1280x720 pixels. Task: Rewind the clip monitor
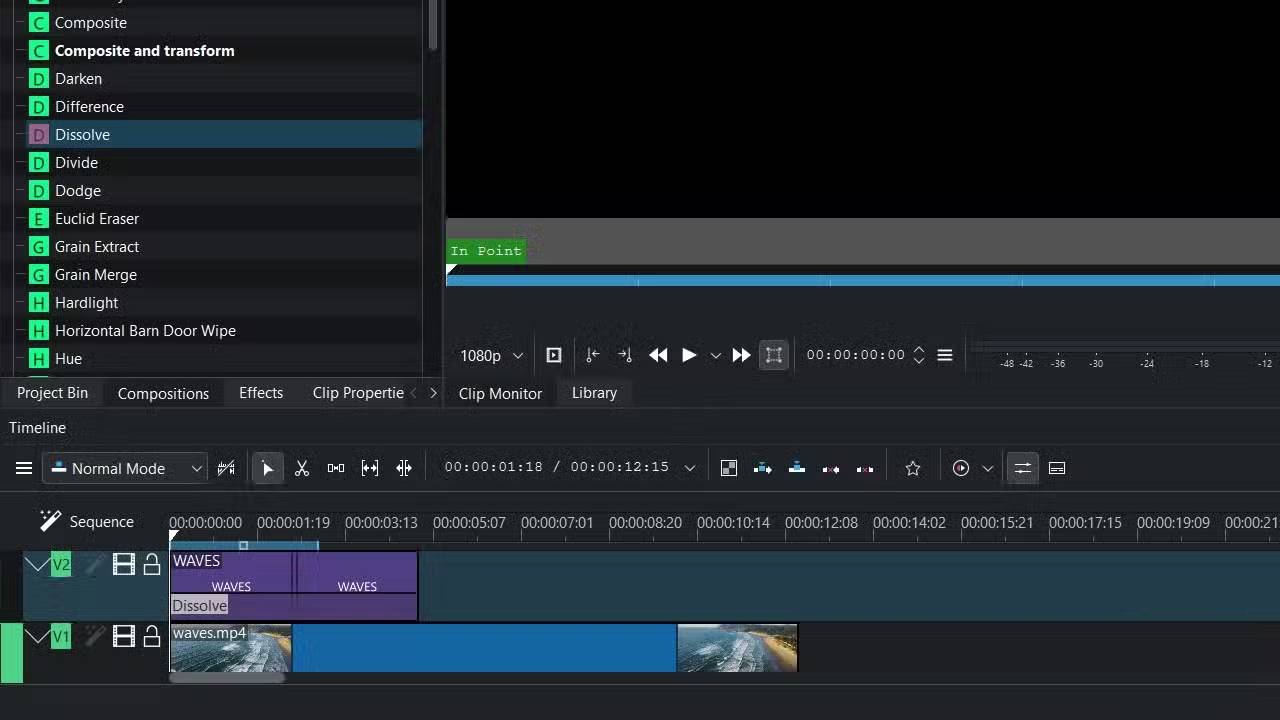click(658, 355)
